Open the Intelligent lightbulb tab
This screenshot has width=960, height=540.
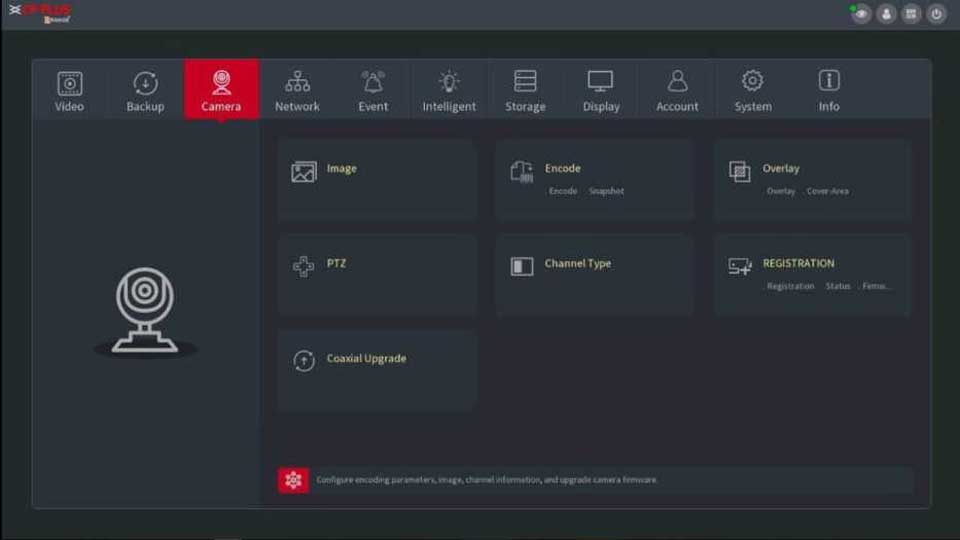[449, 90]
